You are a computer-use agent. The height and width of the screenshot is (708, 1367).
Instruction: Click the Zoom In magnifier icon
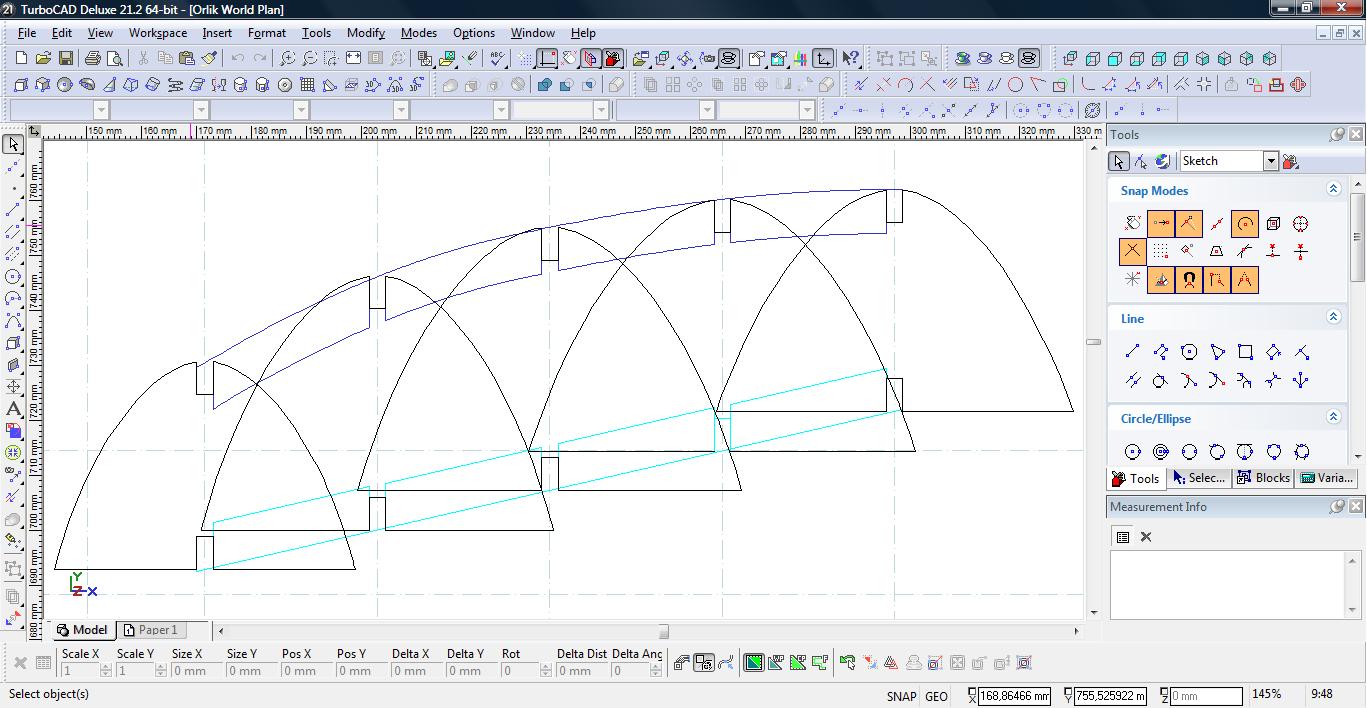click(x=287, y=59)
